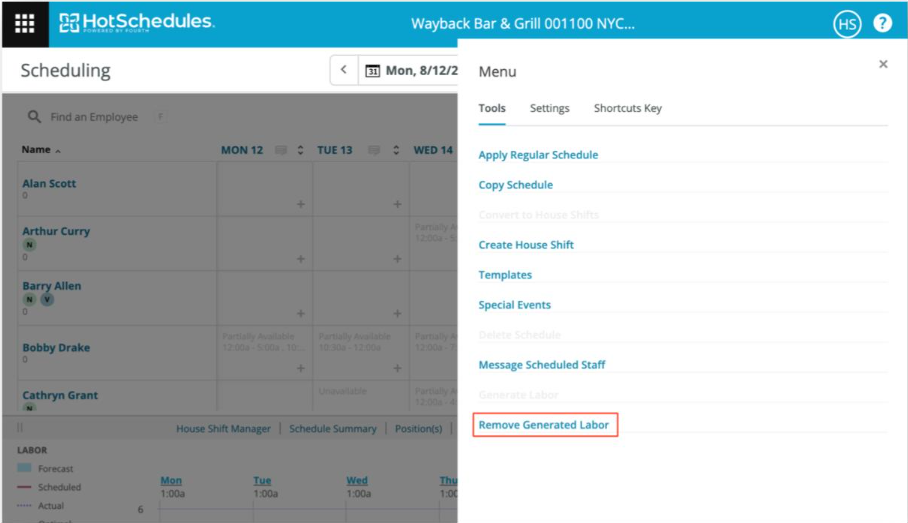
Task: Click the calendar date picker icon
Action: point(372,71)
